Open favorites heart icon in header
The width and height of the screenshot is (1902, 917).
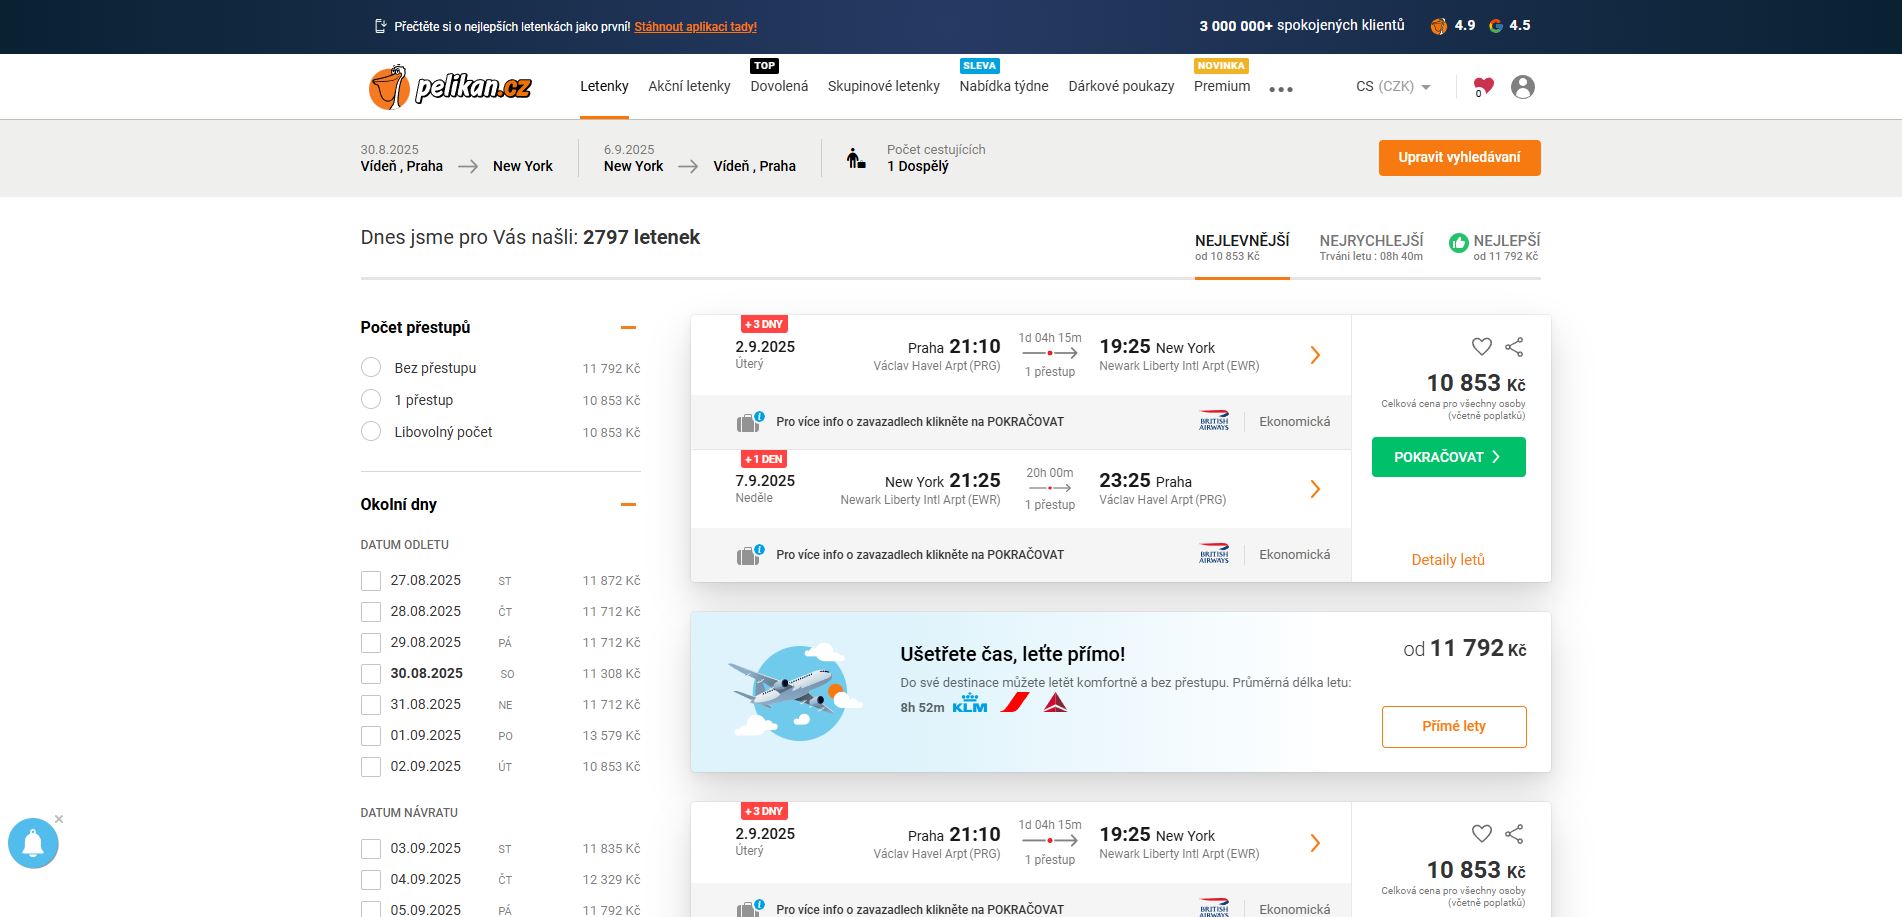tap(1483, 87)
